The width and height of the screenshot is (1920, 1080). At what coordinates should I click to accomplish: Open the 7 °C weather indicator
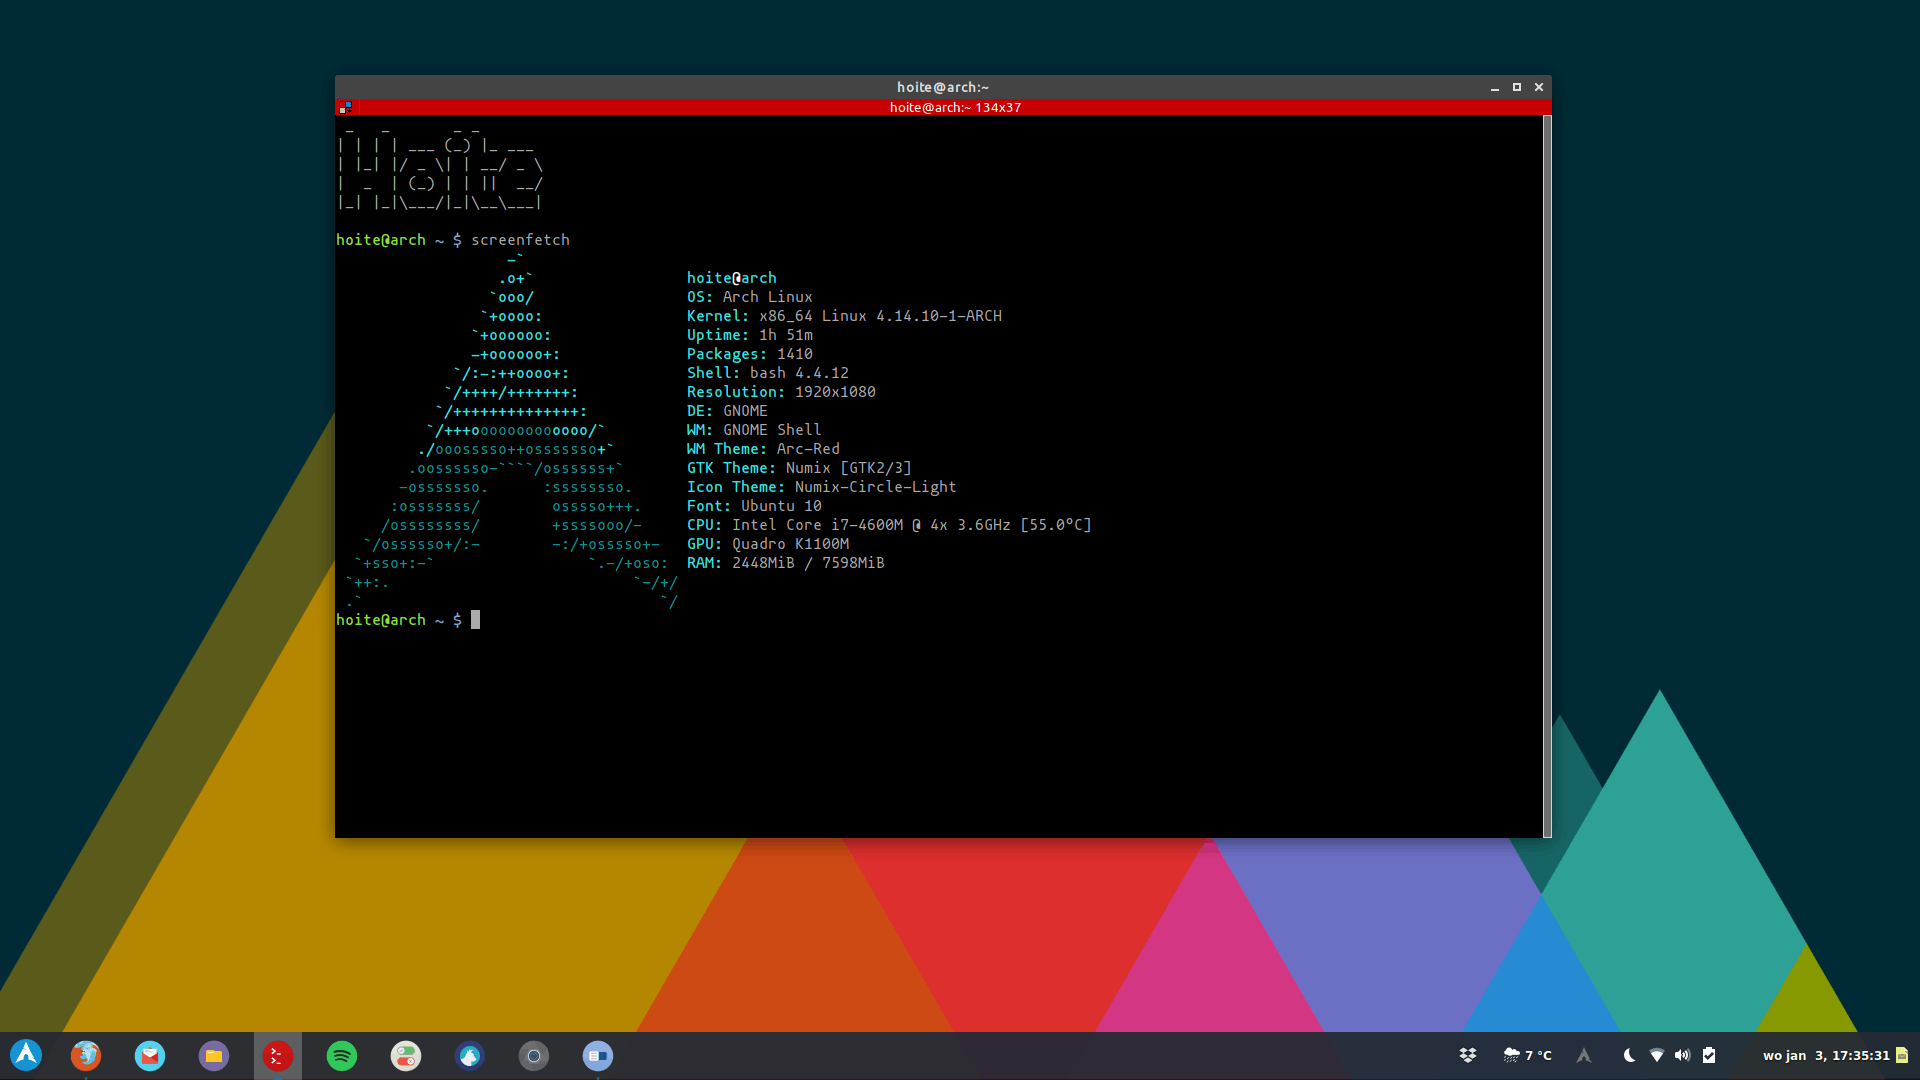point(1528,1055)
